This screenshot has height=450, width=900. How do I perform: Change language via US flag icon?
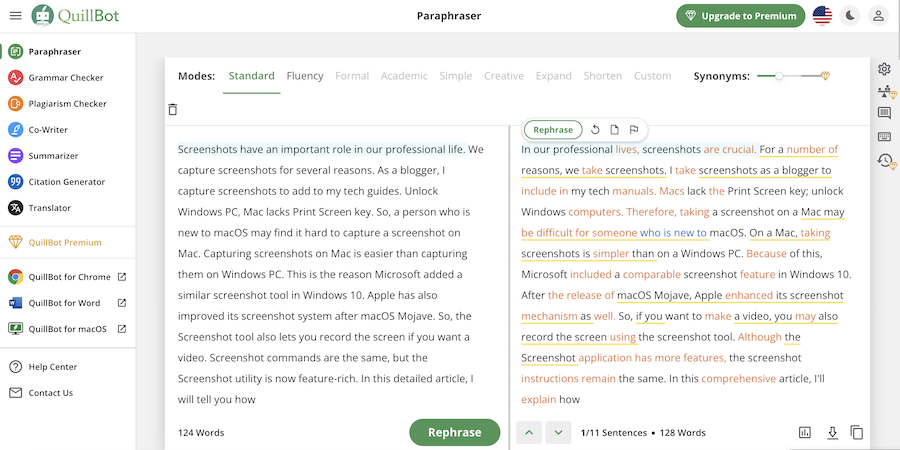coord(822,16)
